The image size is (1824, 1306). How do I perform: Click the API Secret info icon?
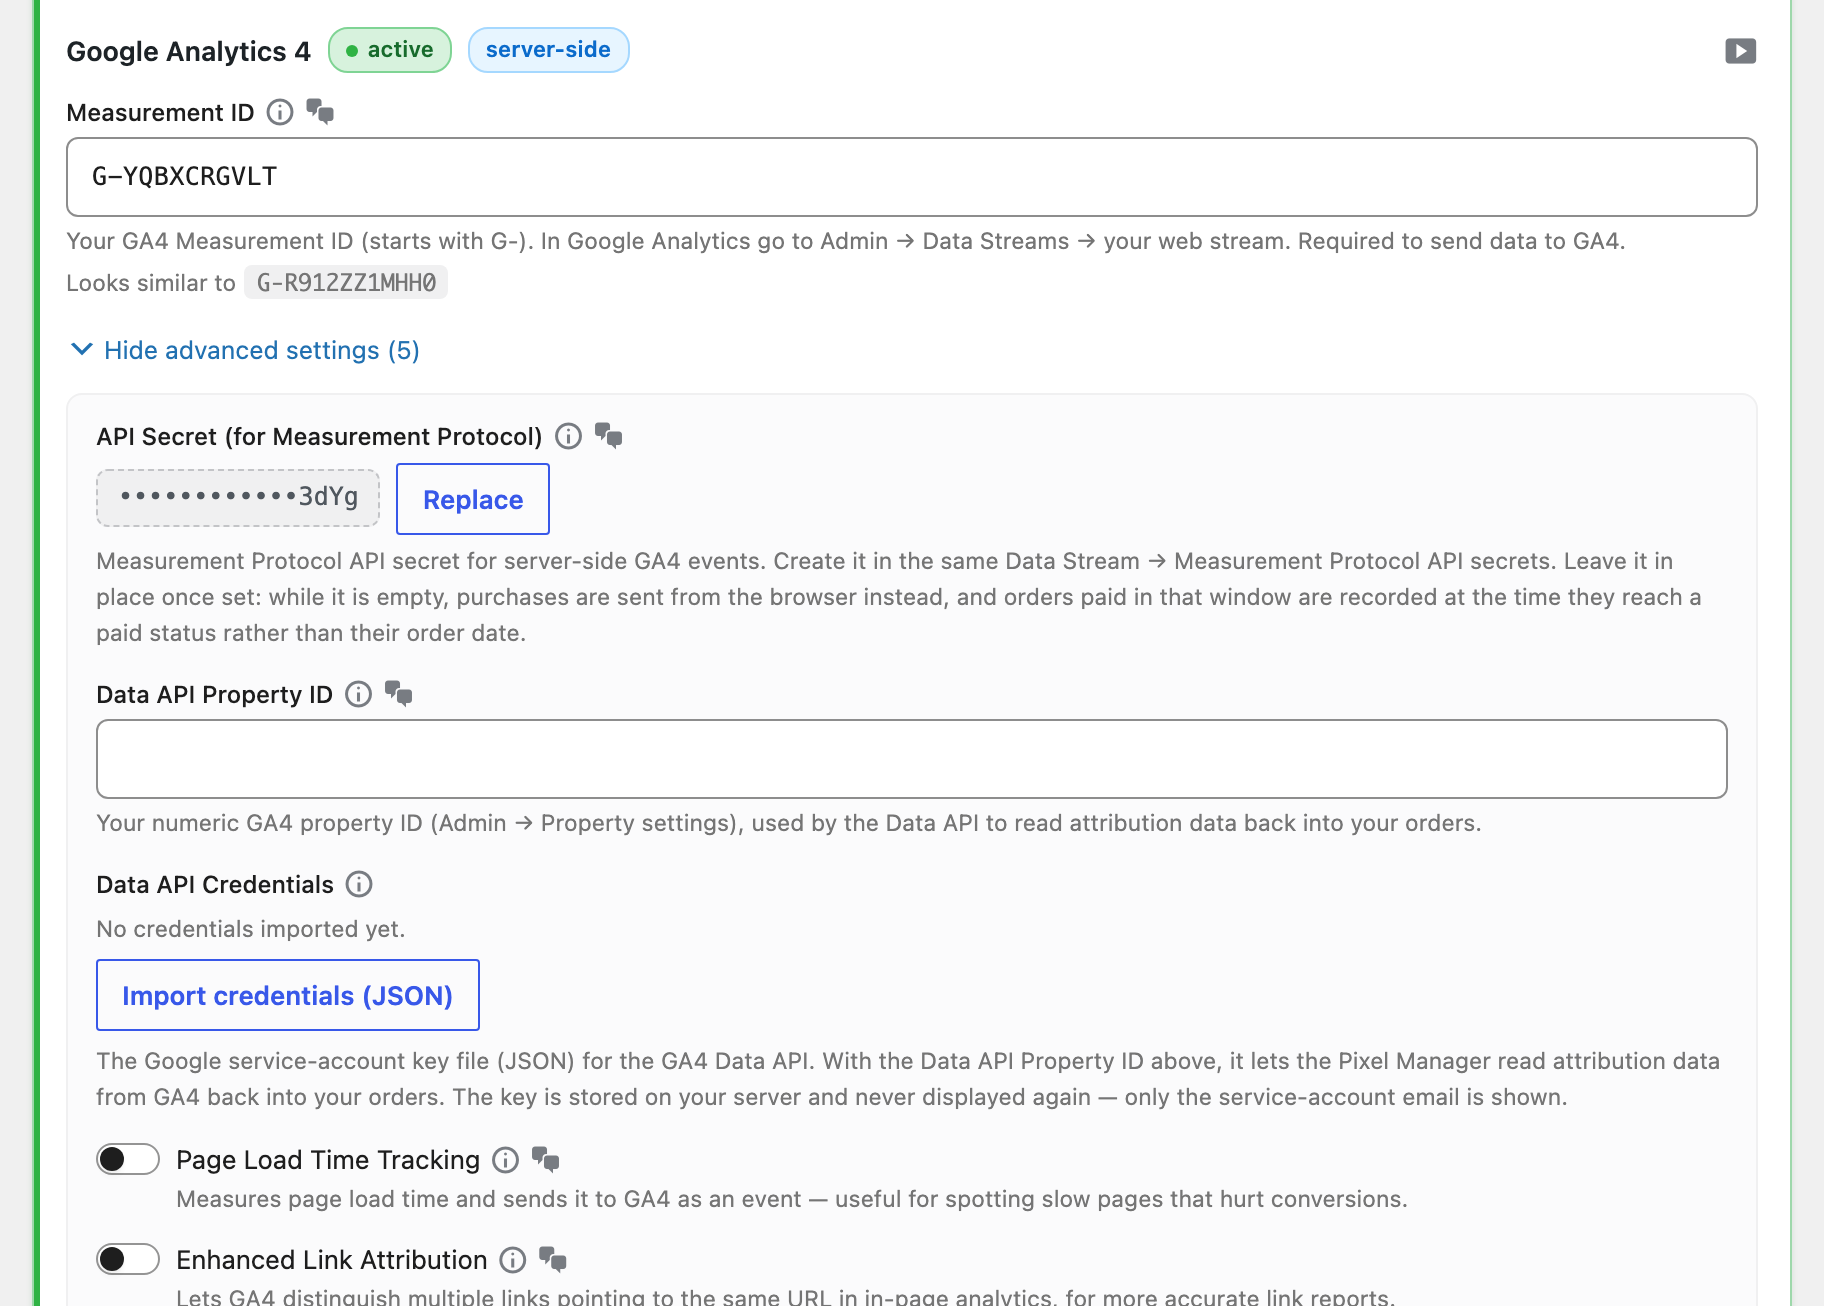pos(568,436)
